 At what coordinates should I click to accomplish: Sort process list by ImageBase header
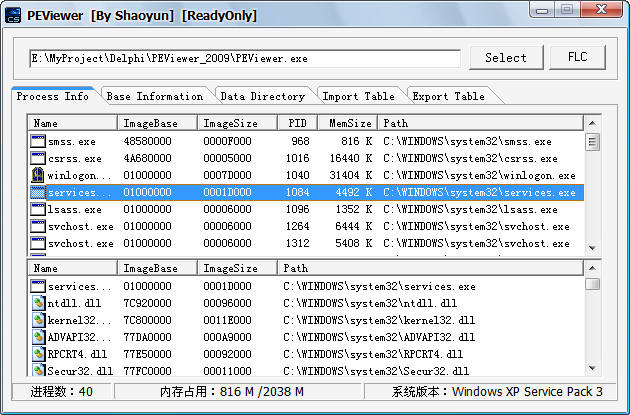(158, 123)
